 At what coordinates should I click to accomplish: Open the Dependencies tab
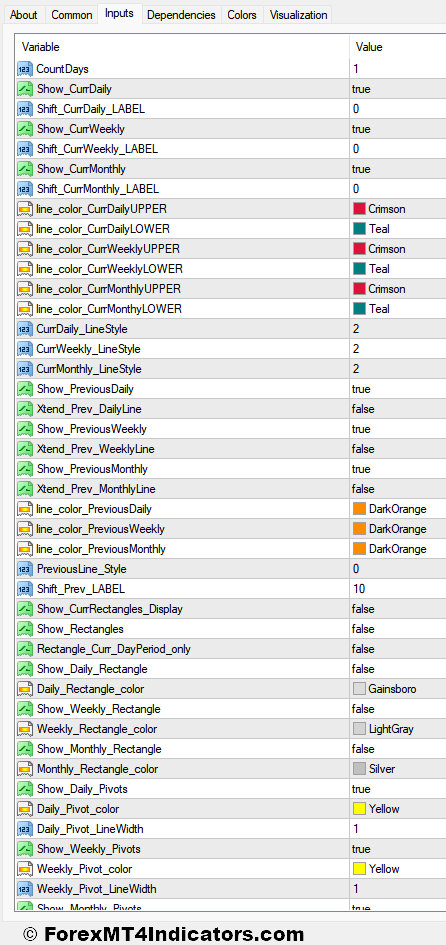[x=181, y=15]
